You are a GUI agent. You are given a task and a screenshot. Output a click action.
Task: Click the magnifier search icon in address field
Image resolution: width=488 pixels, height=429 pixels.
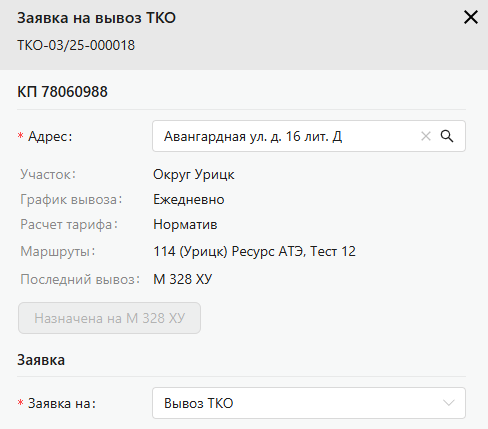pos(447,136)
